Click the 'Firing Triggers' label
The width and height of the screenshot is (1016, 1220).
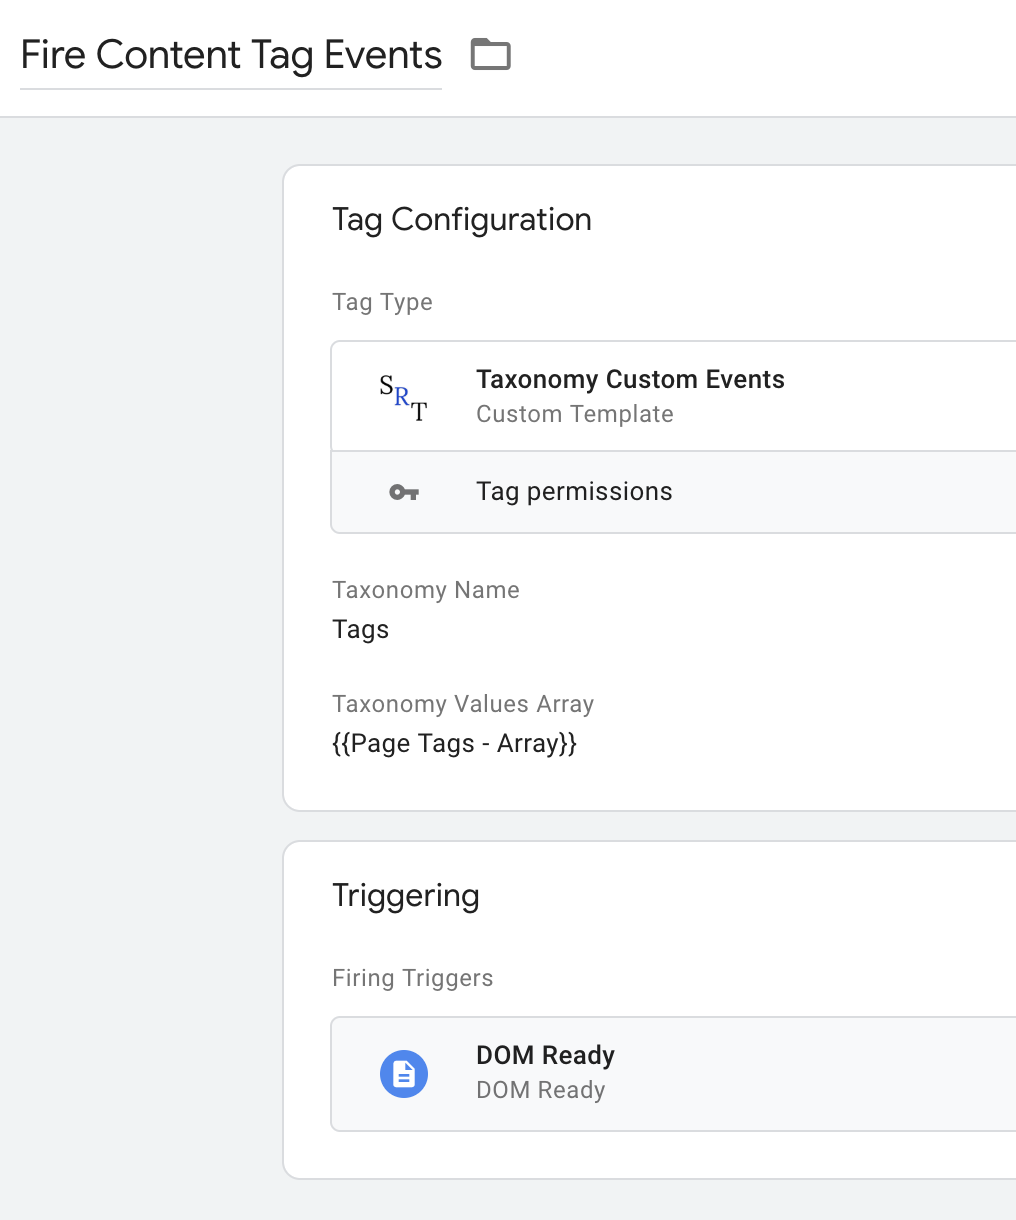pos(412,978)
